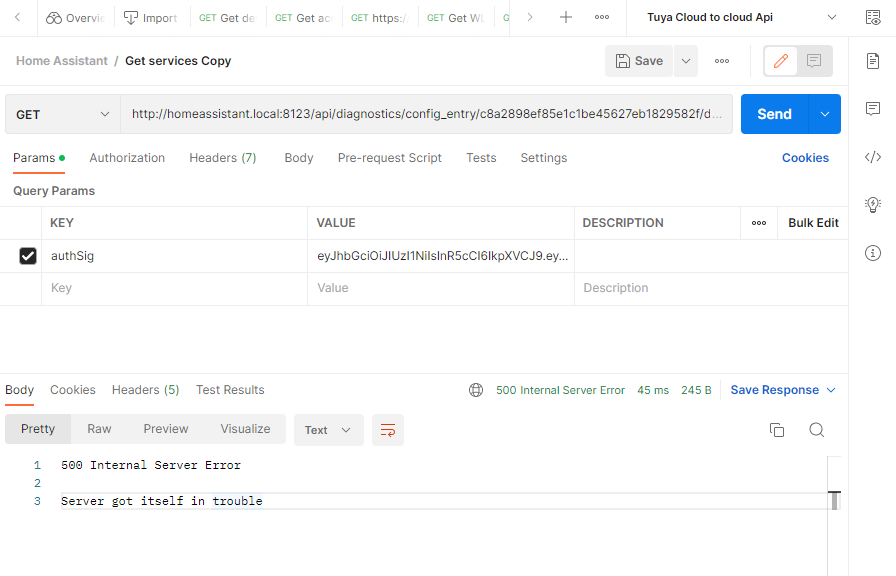Uncheck the authSig query parameter

(26, 255)
